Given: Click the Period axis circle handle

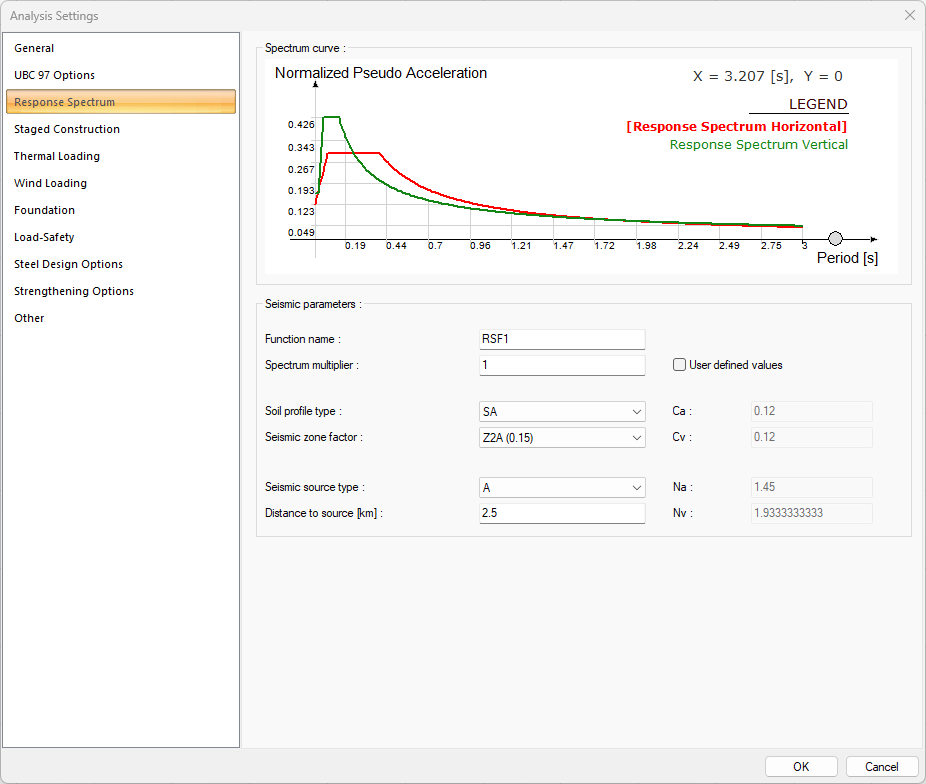Looking at the screenshot, I should 836,239.
